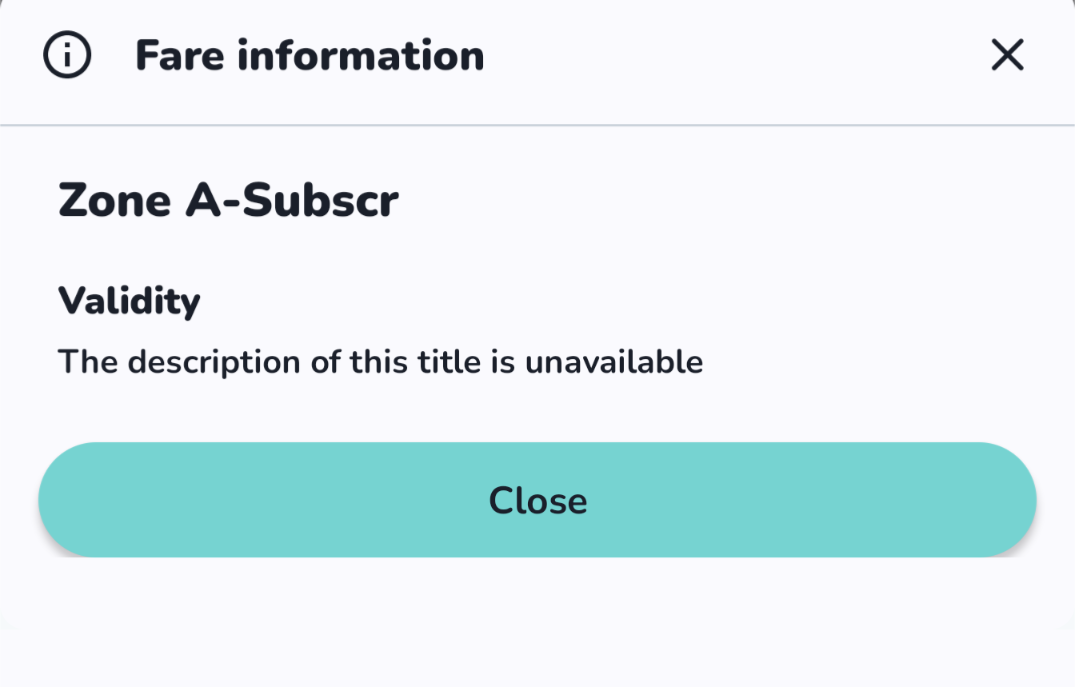Click the header divider line below the title

tap(538, 125)
